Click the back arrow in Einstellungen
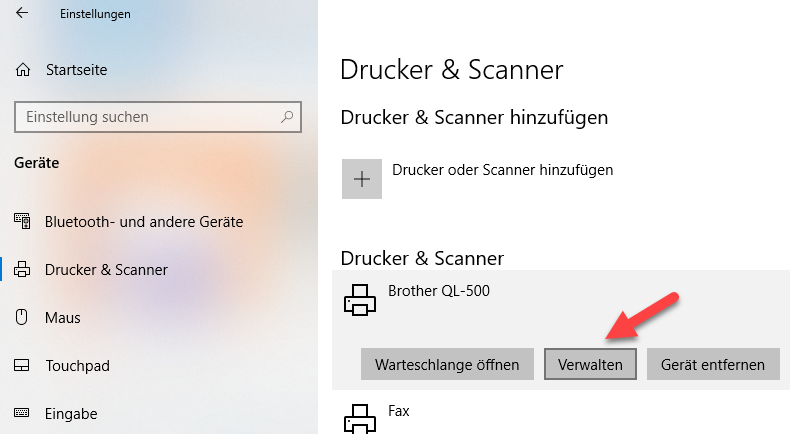The width and height of the screenshot is (808, 434). coord(22,14)
